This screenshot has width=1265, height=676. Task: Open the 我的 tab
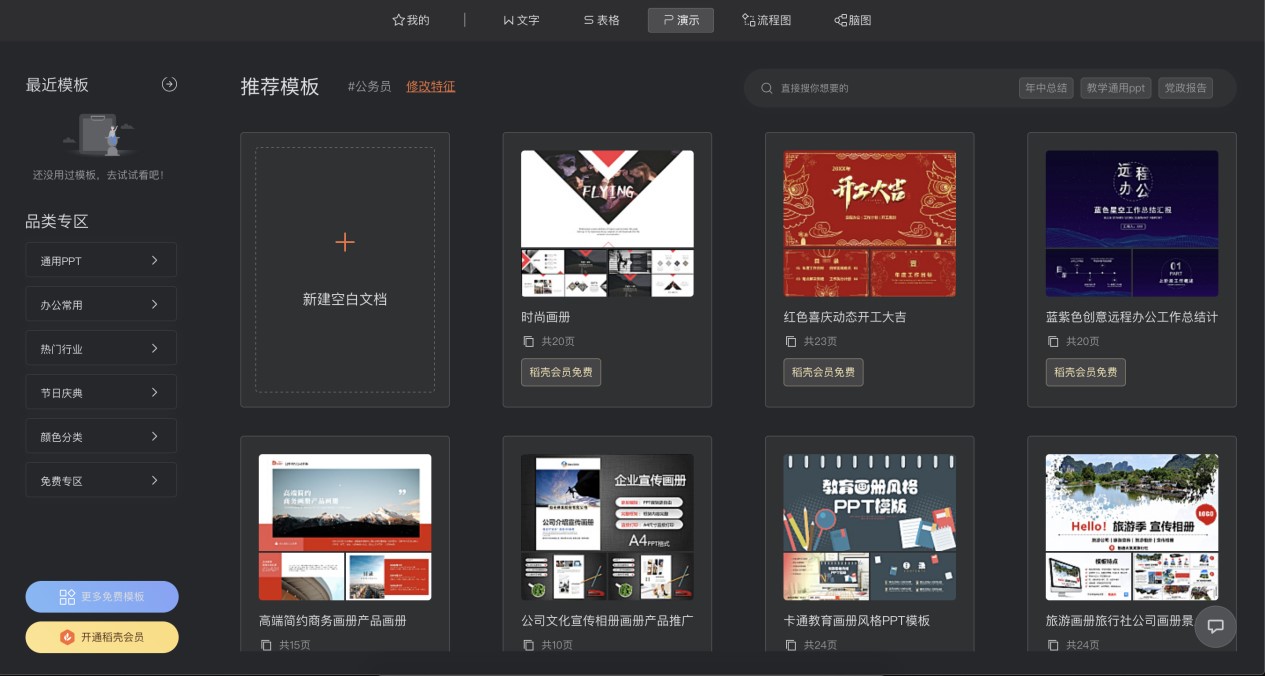click(x=410, y=20)
